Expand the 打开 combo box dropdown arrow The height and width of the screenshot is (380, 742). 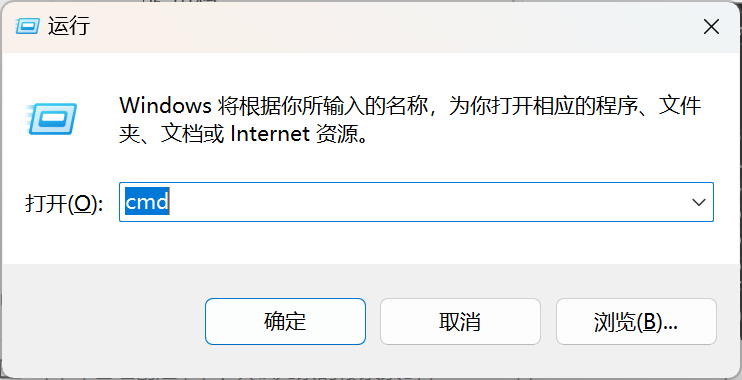coord(698,202)
